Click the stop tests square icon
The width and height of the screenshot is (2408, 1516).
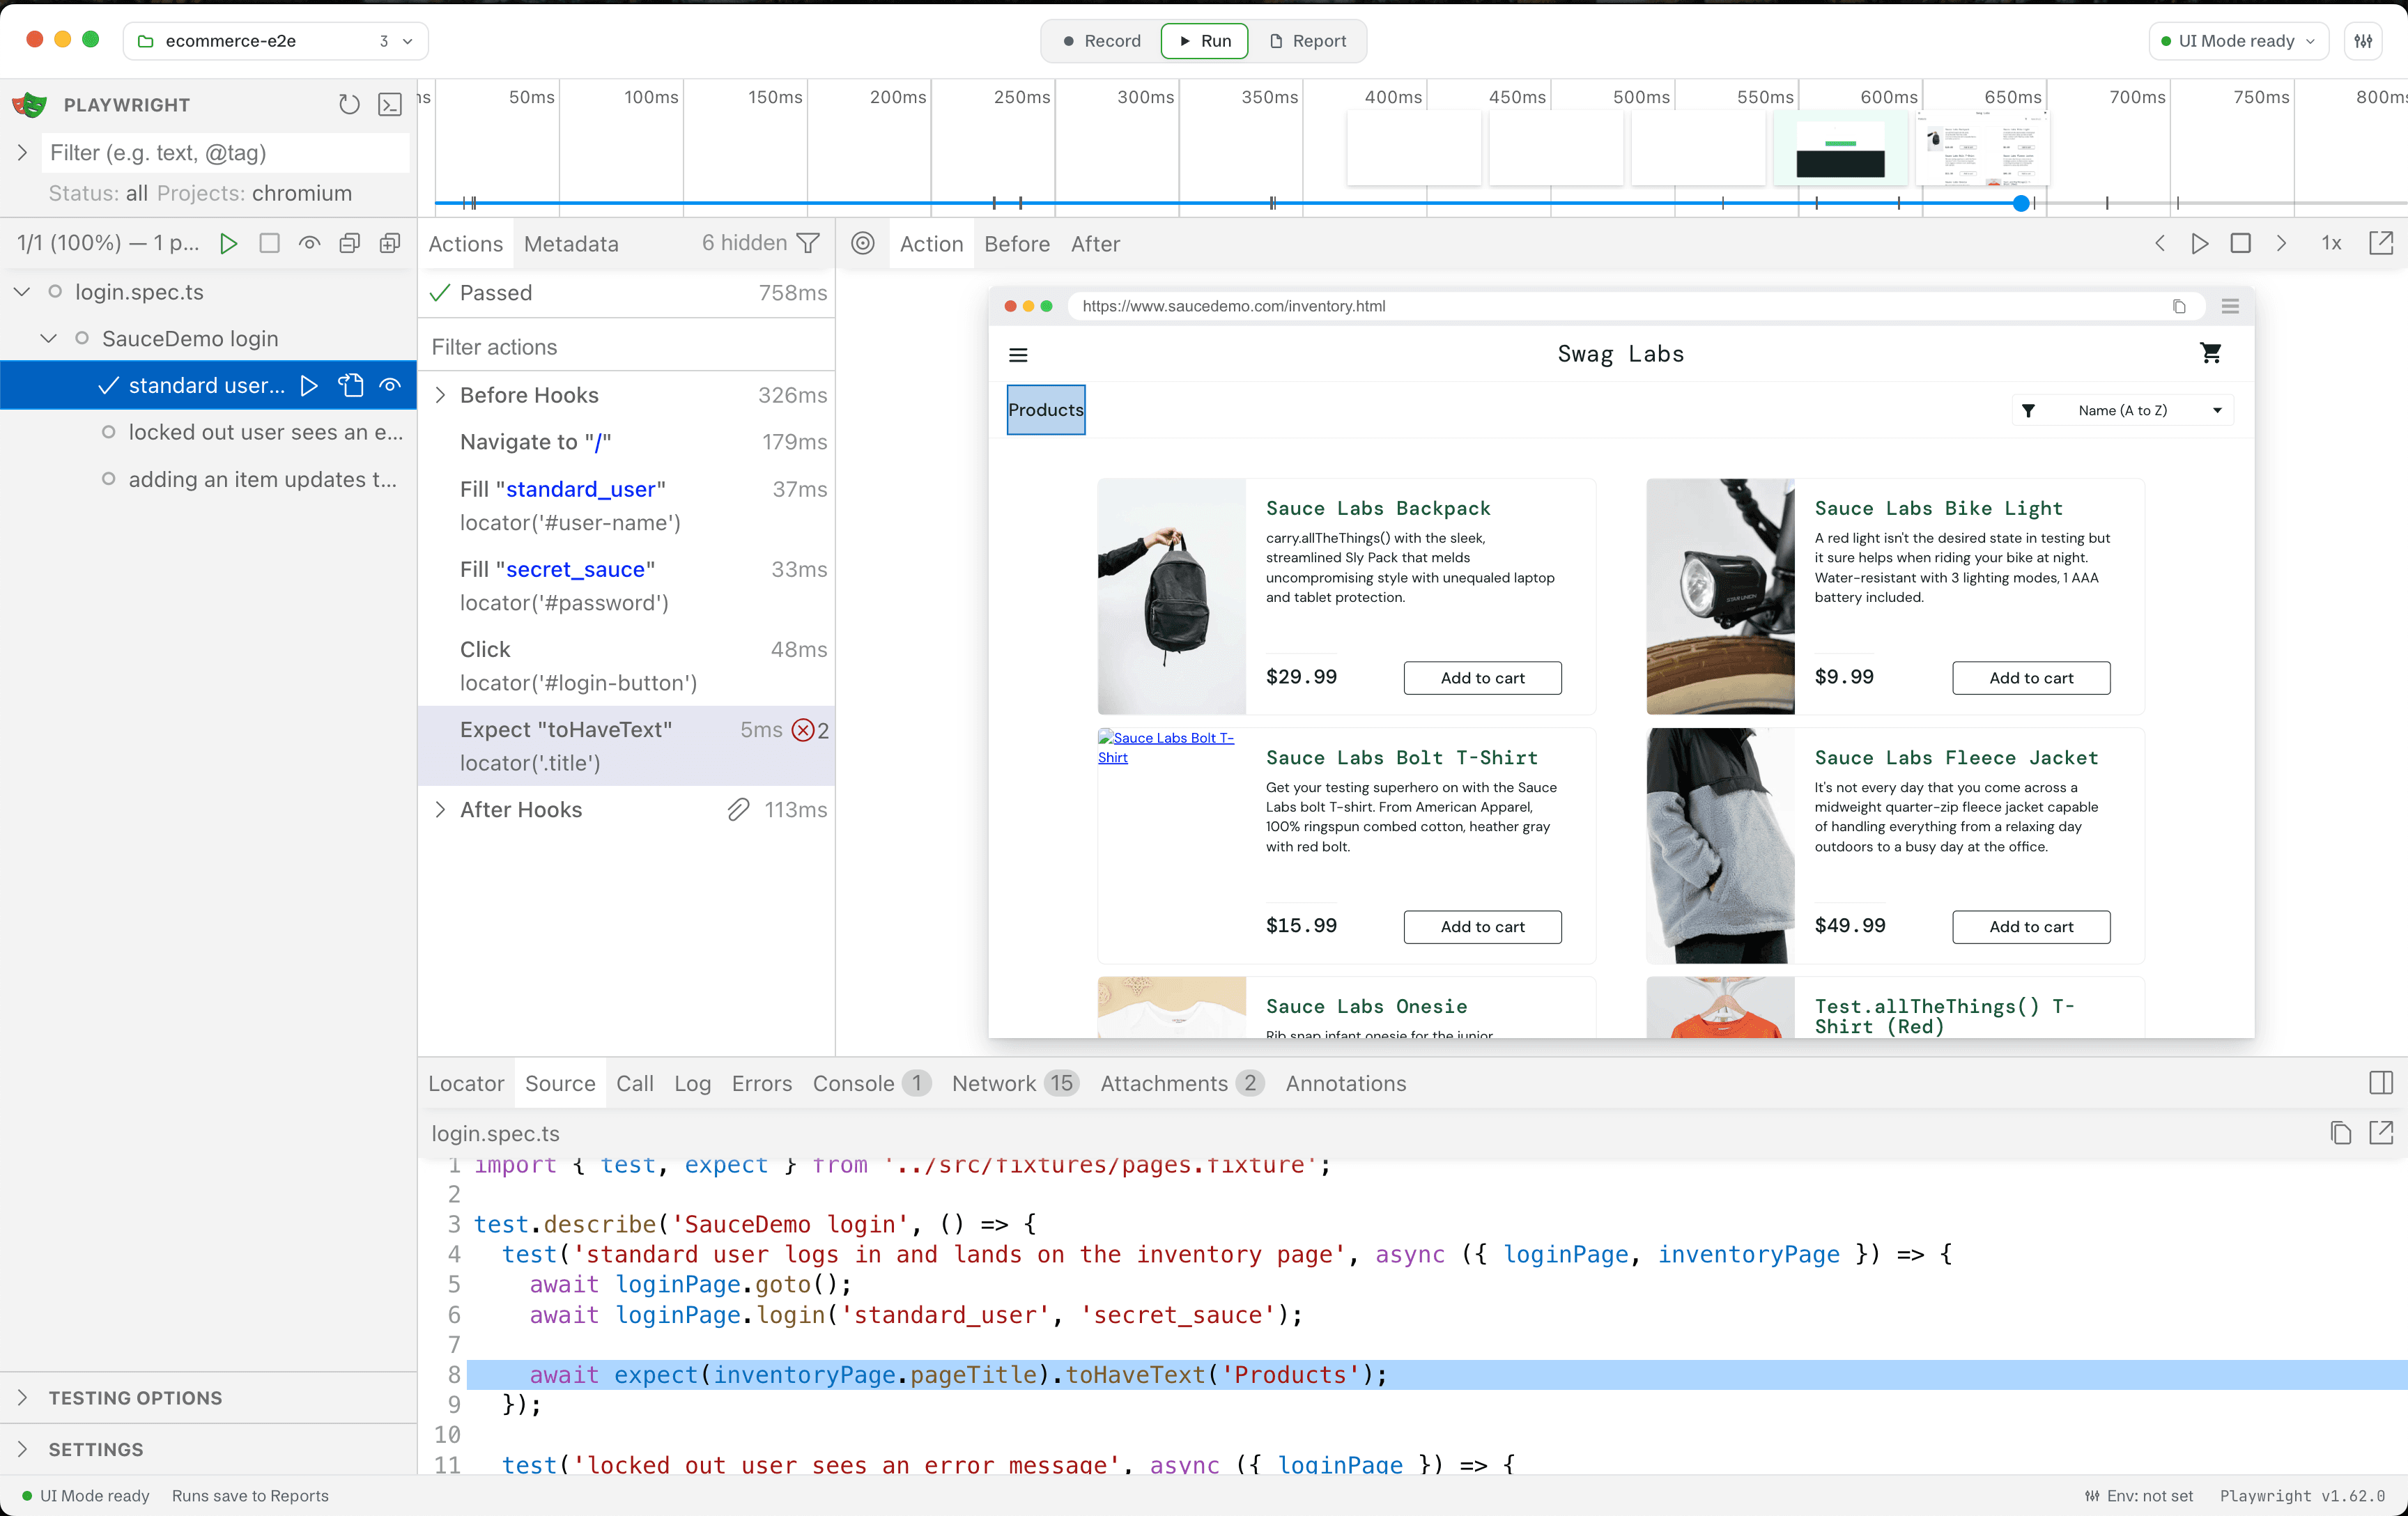(269, 243)
